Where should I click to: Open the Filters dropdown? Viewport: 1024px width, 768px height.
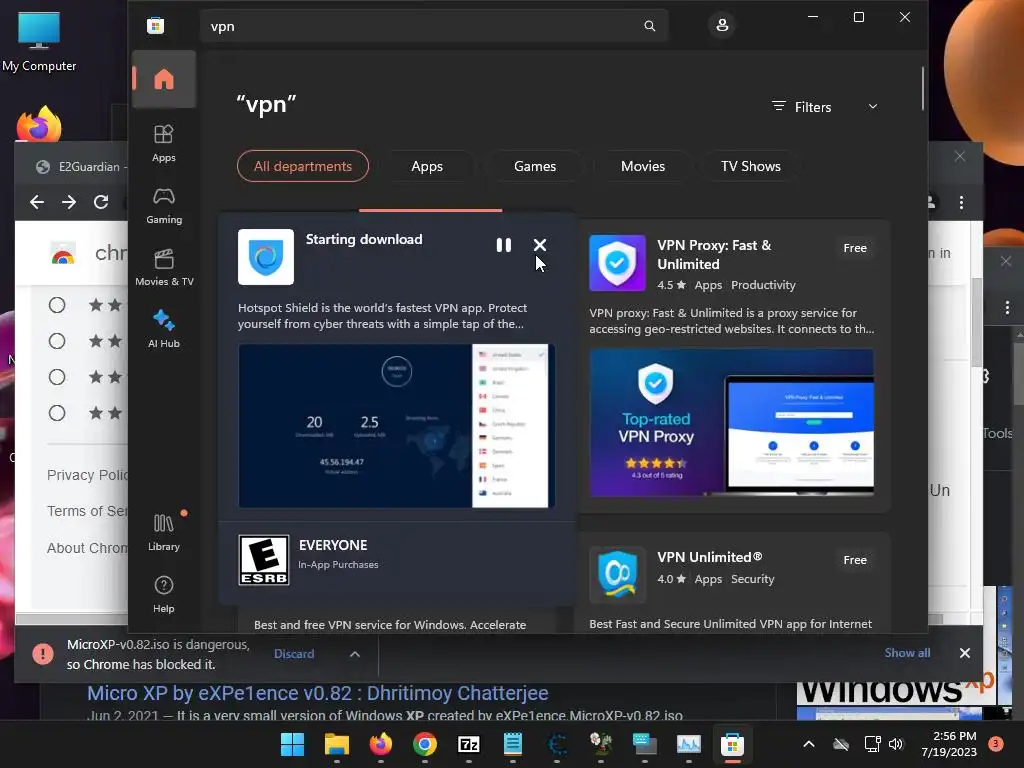tap(824, 107)
